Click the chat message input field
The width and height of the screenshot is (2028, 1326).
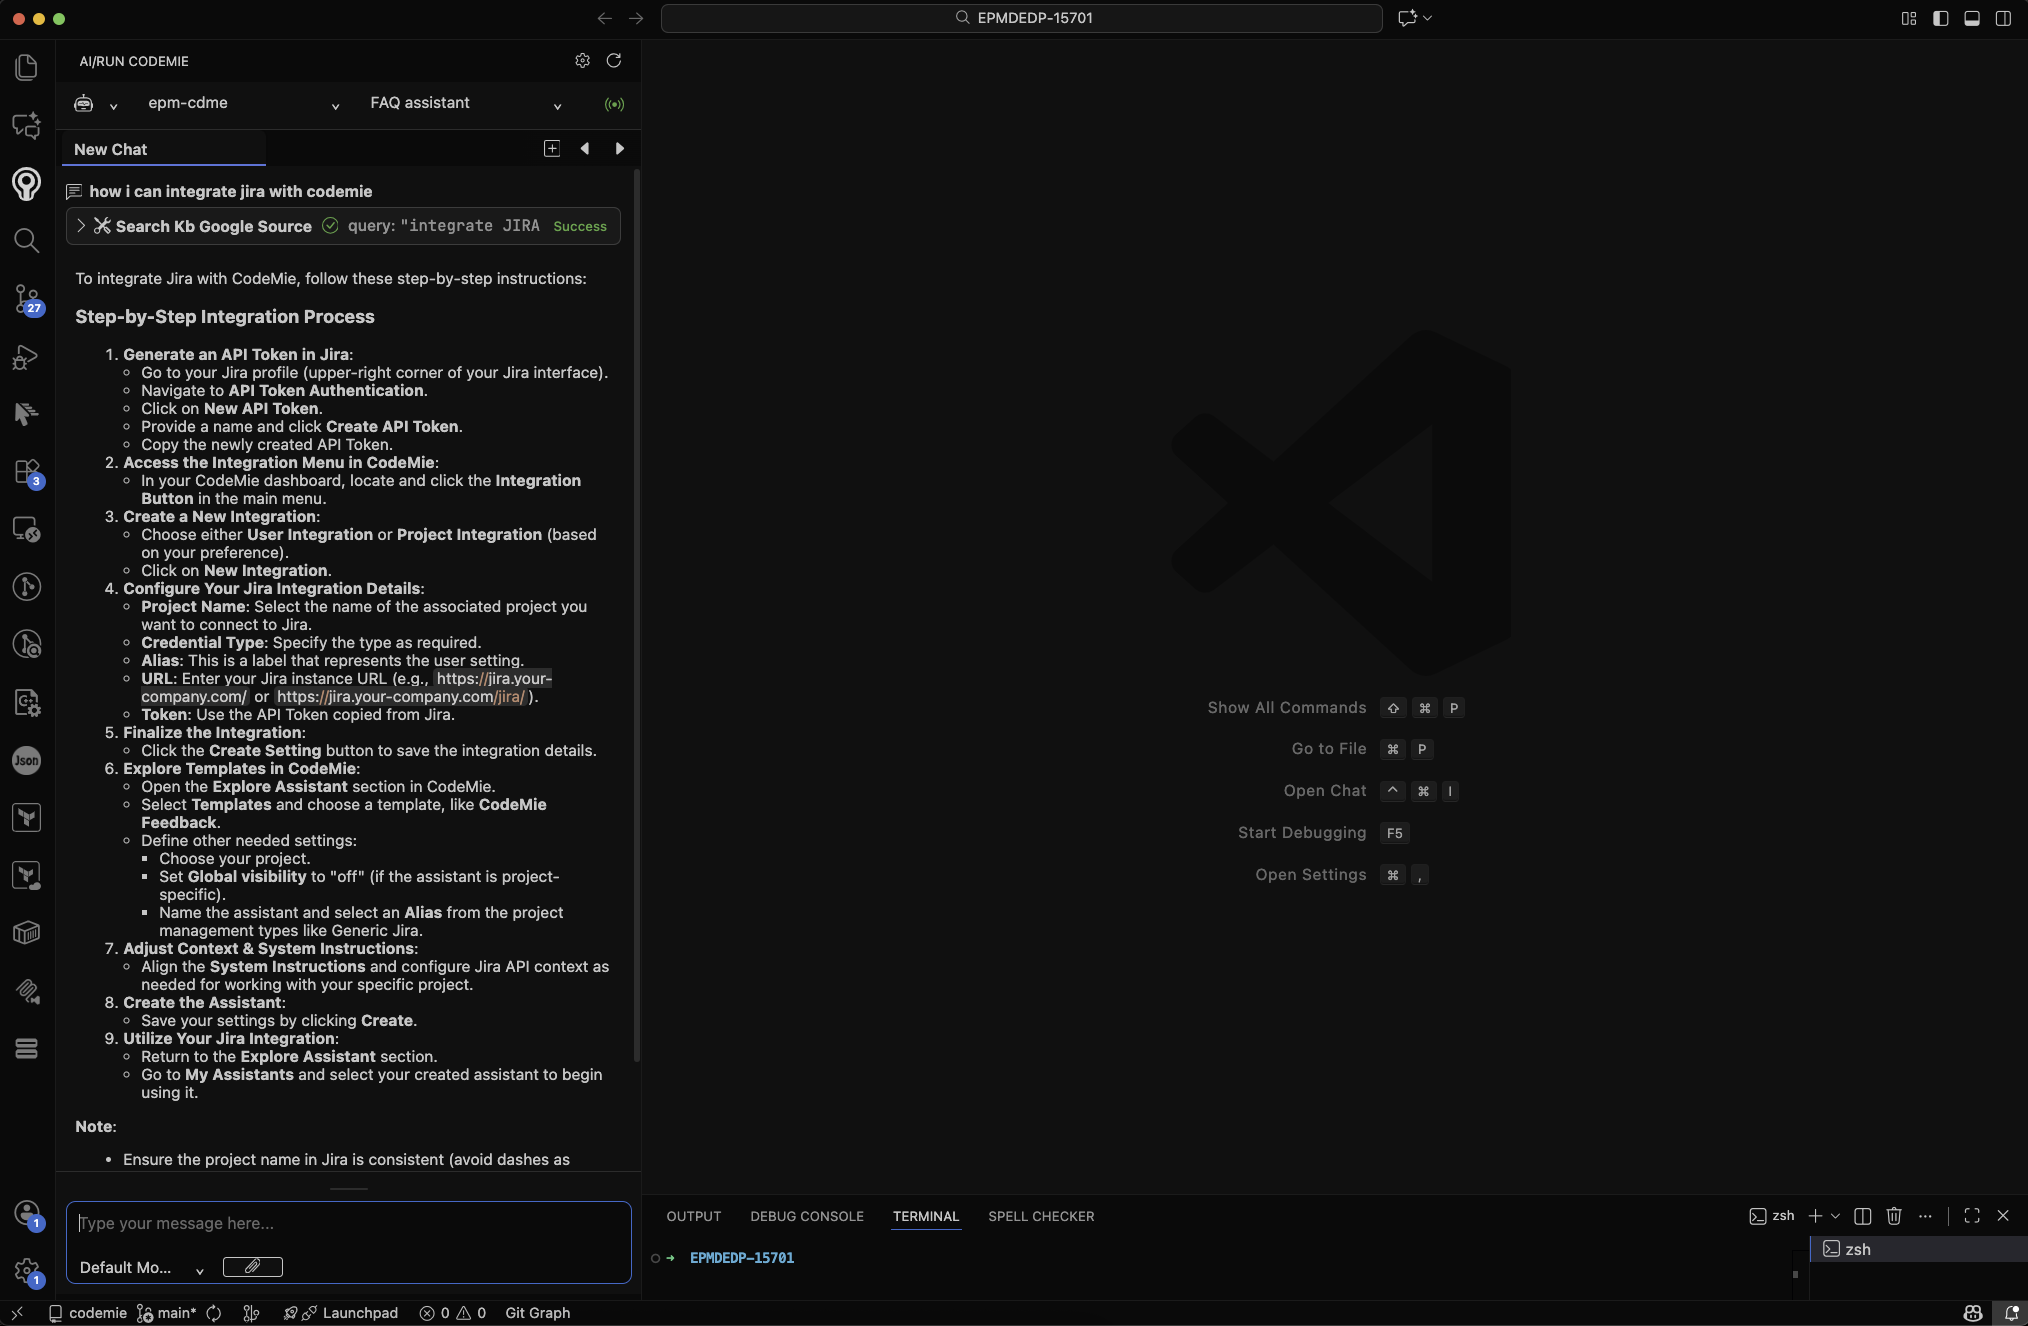(348, 1224)
